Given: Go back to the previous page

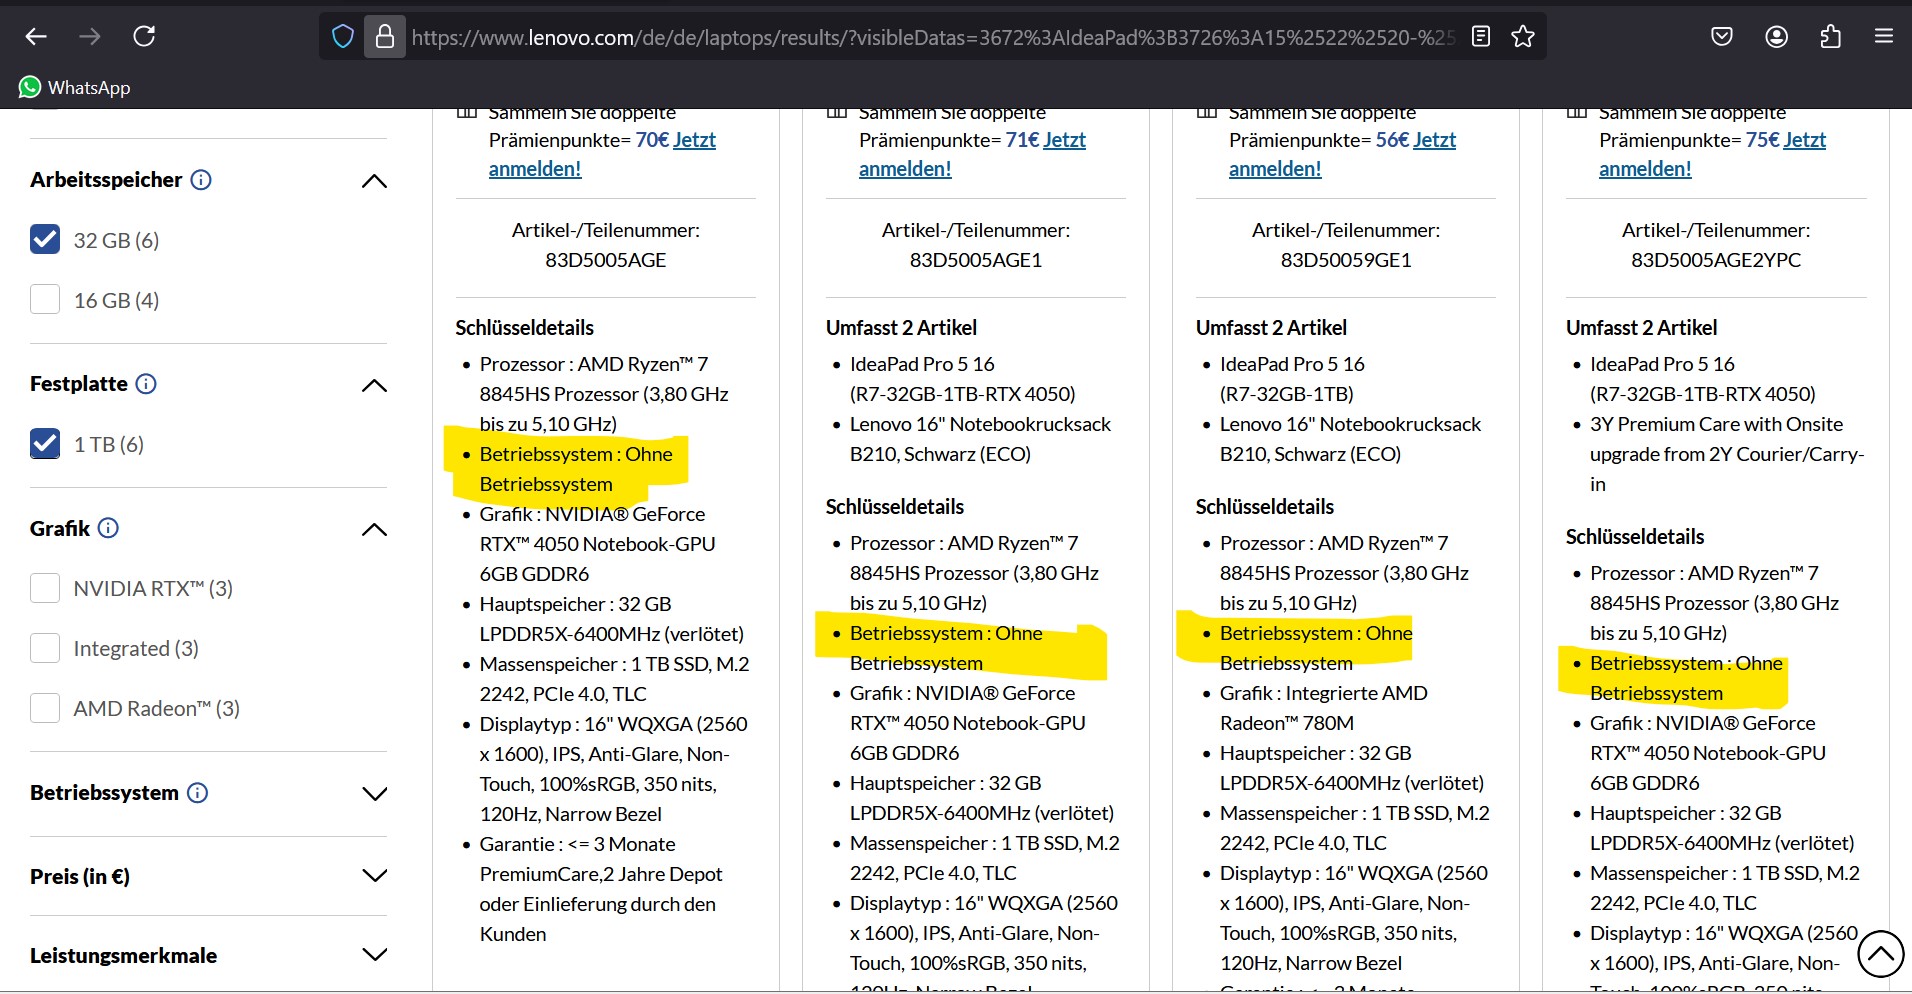Looking at the screenshot, I should click(36, 37).
